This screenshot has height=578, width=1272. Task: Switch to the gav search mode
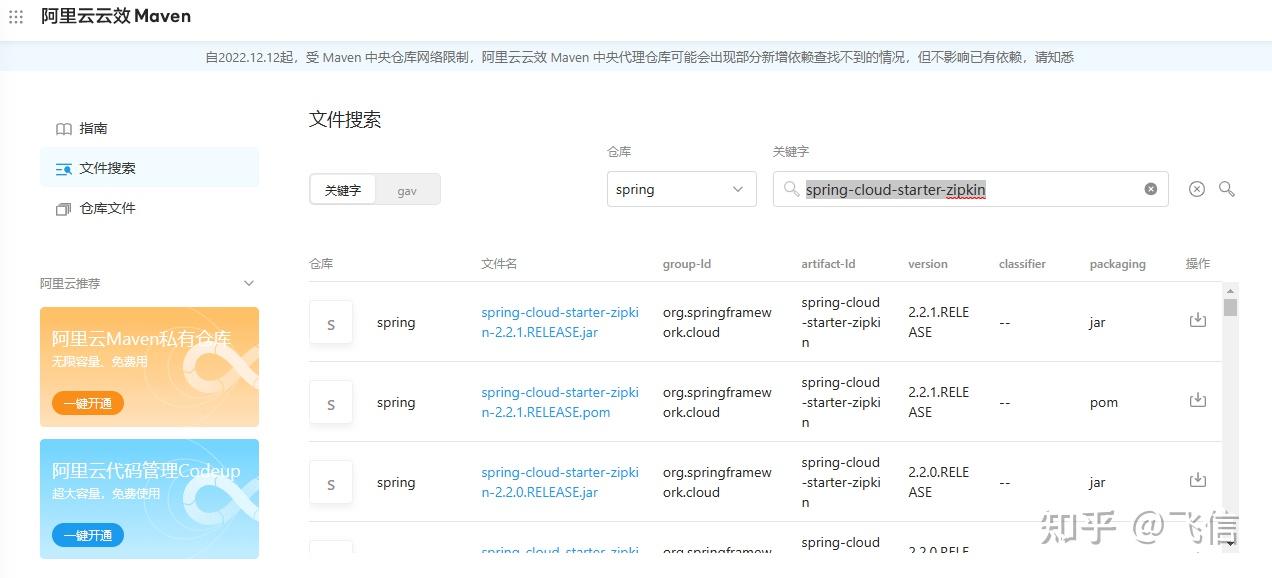[x=407, y=190]
